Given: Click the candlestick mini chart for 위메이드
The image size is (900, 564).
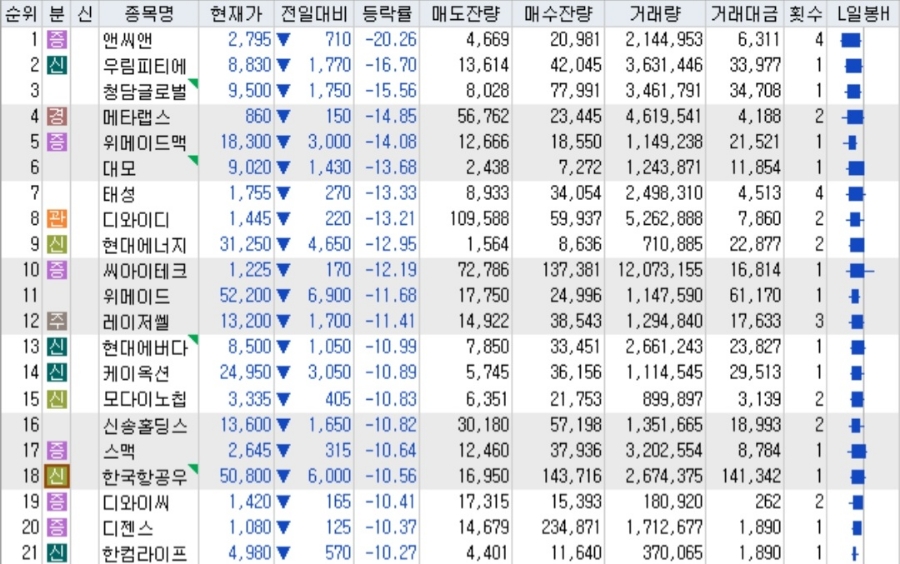Looking at the screenshot, I should pyautogui.click(x=855, y=296).
